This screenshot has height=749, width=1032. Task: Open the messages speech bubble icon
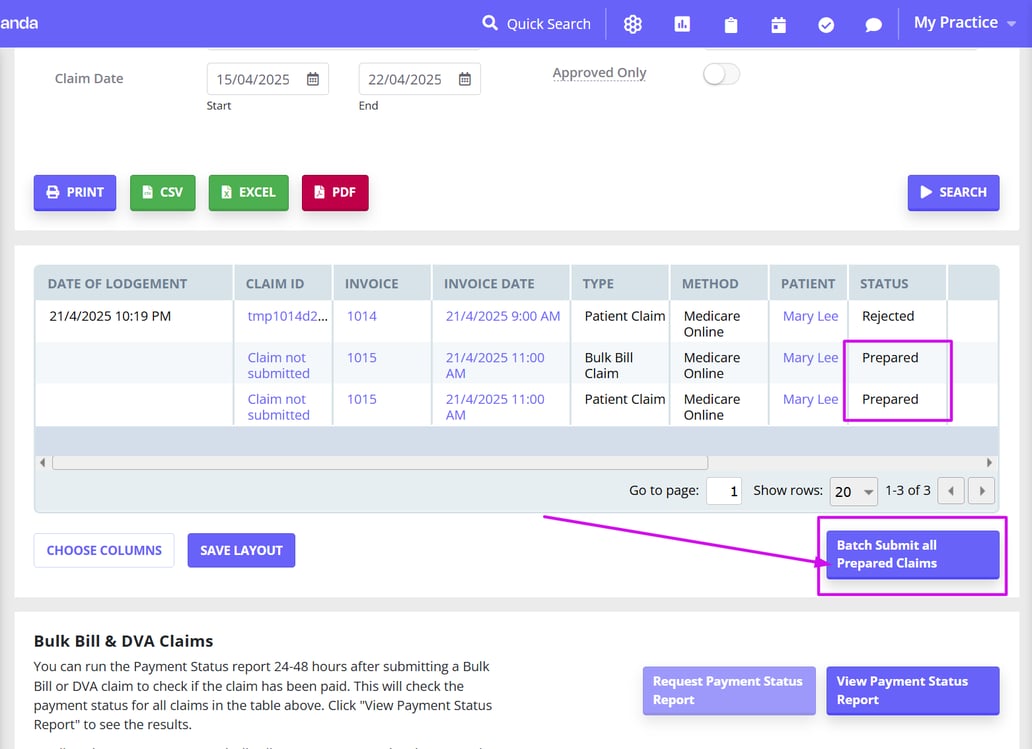(x=873, y=25)
